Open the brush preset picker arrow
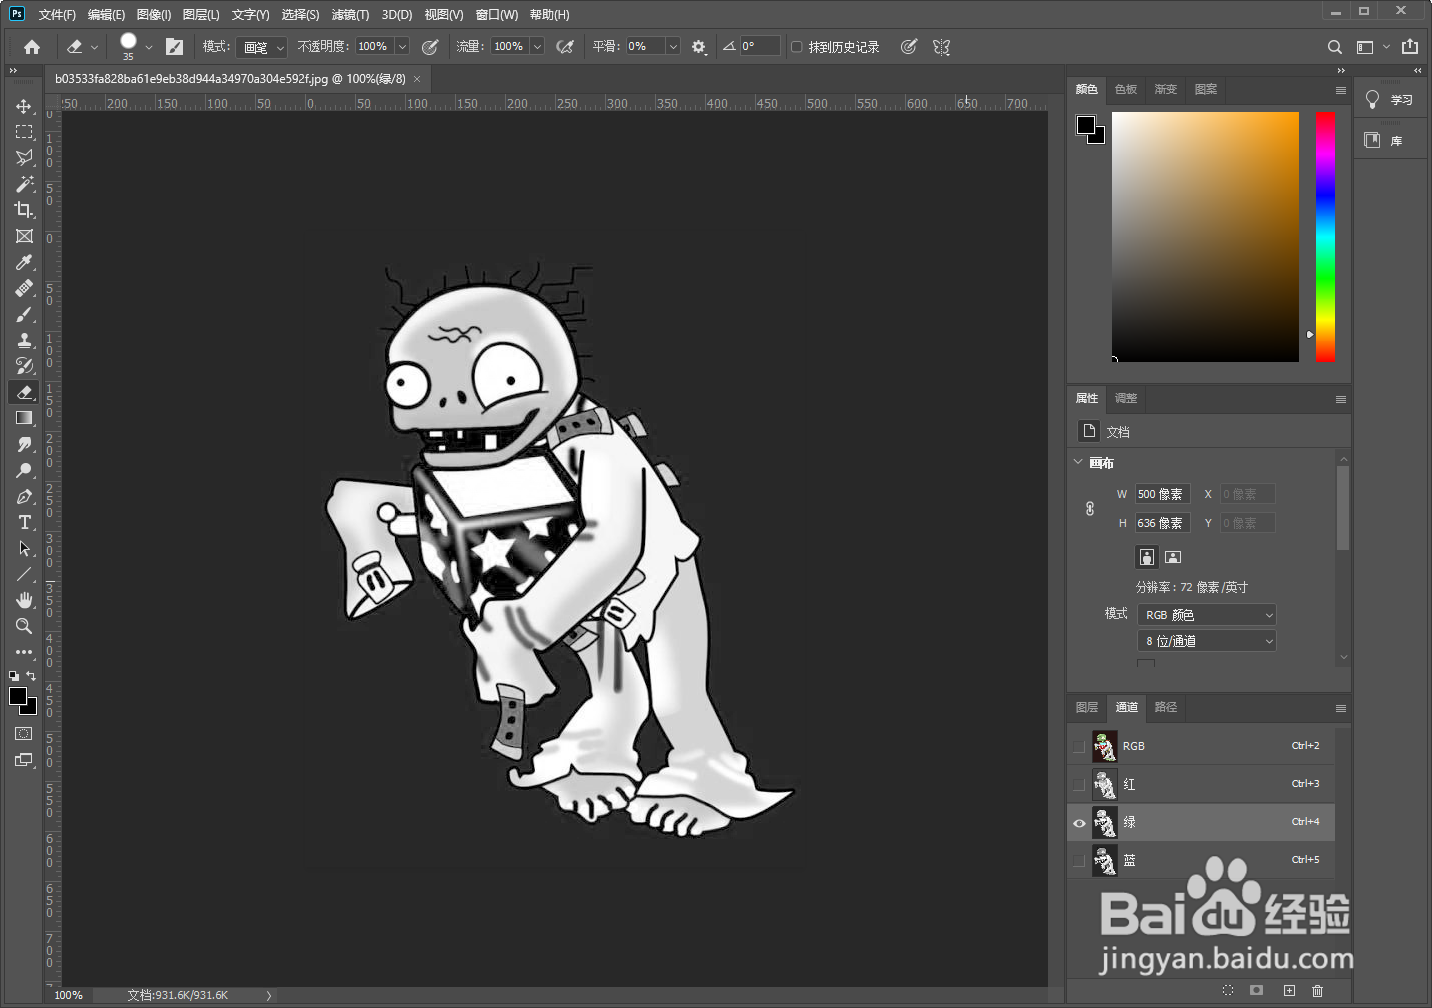 click(149, 47)
